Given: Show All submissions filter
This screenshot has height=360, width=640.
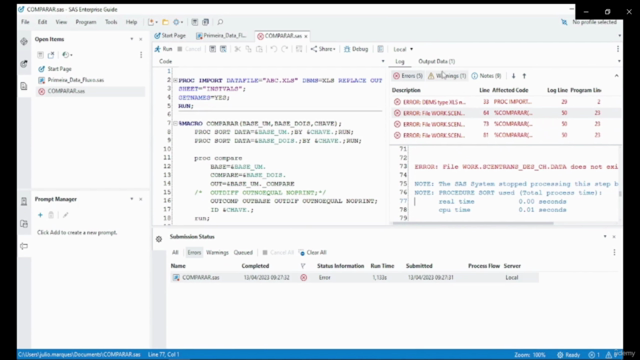Looking at the screenshot, I should coord(175,253).
